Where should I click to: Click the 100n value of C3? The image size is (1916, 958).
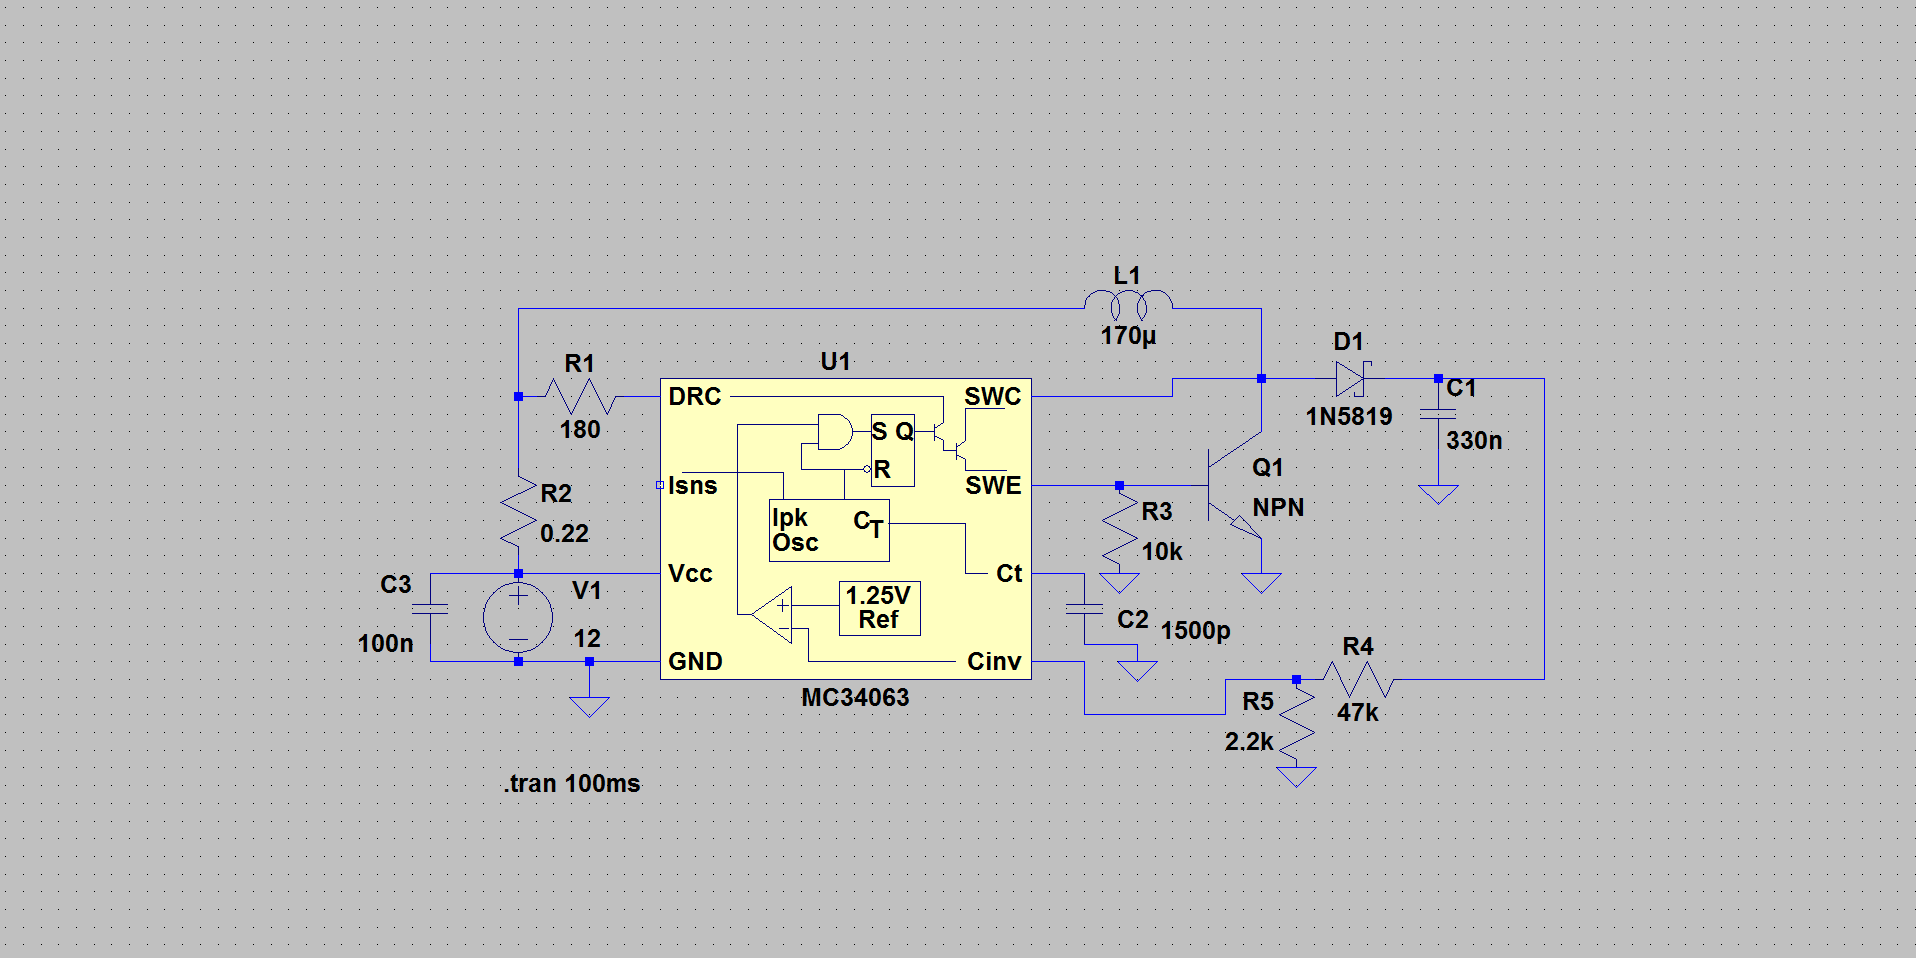386,644
